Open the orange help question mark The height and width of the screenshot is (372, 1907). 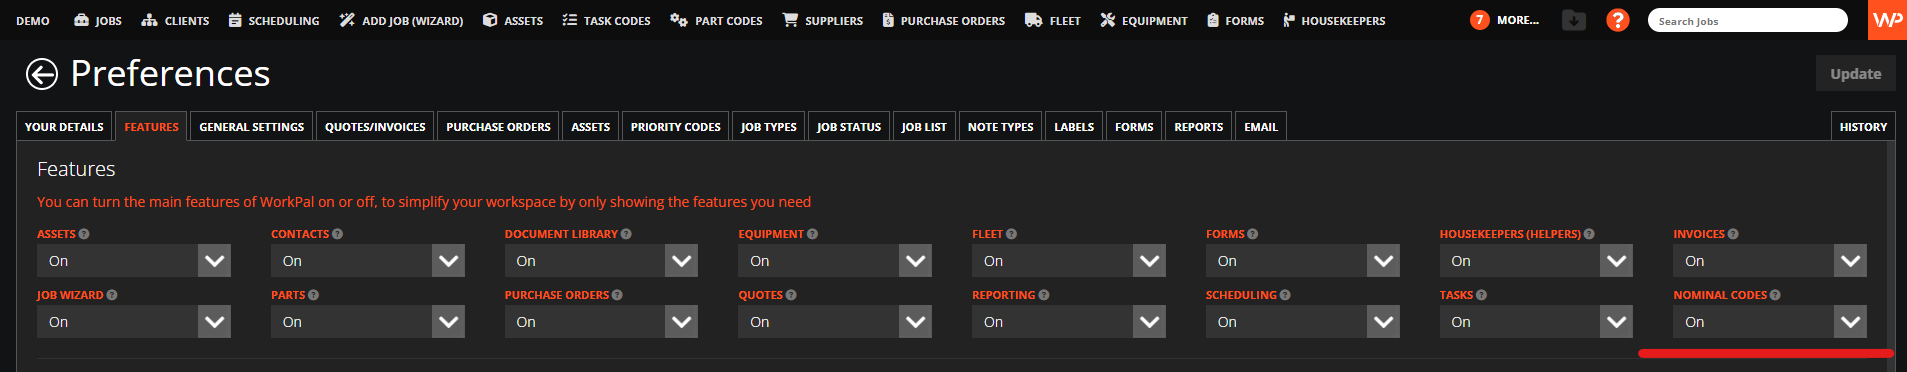click(1617, 20)
